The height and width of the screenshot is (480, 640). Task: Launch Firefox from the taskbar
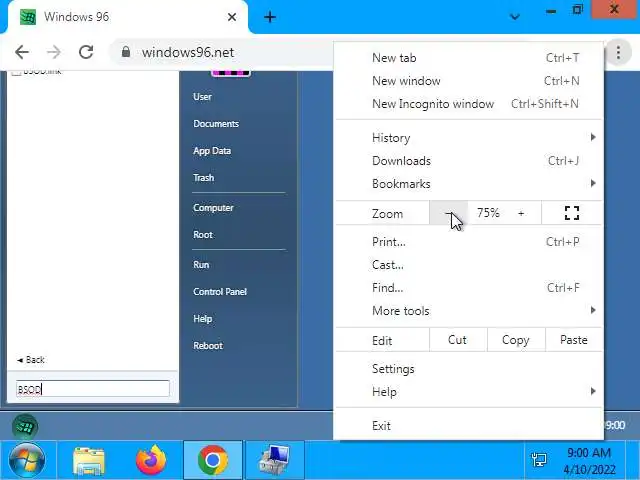pyautogui.click(x=151, y=460)
